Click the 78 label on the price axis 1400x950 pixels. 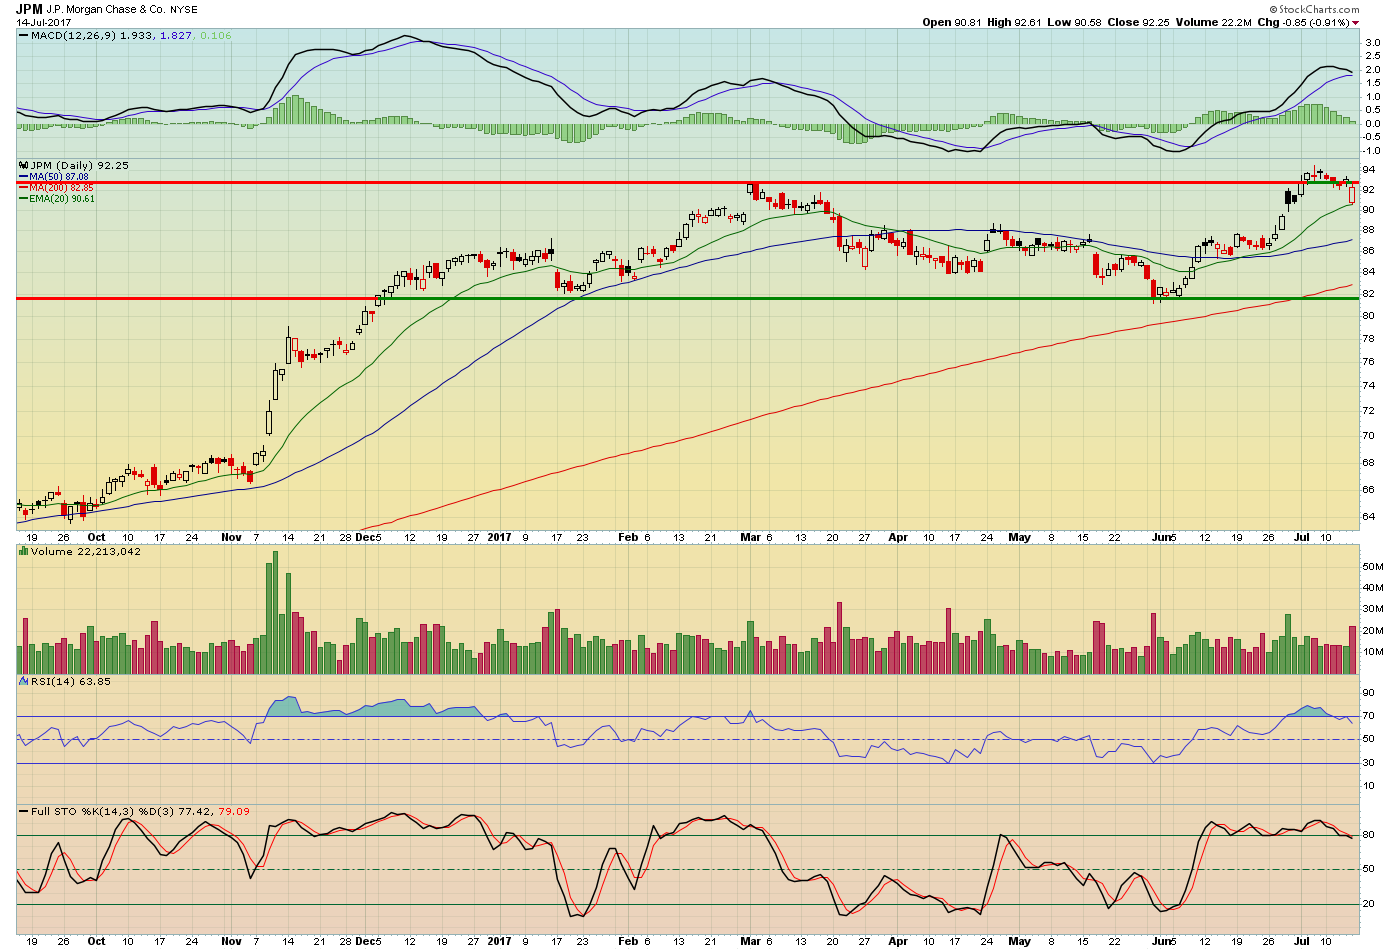[1368, 338]
